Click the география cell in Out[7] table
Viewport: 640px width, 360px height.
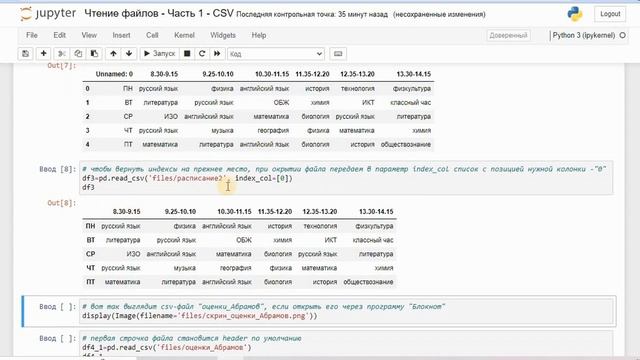(273, 131)
